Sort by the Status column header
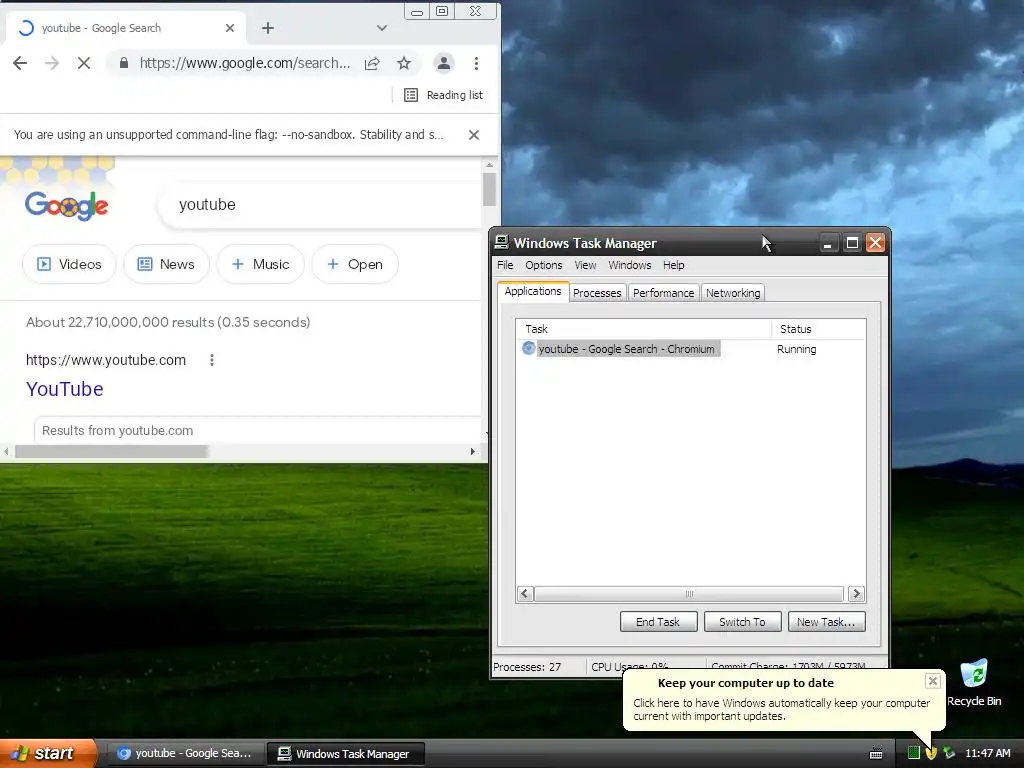Screen dimensions: 1024x768 (x=818, y=329)
